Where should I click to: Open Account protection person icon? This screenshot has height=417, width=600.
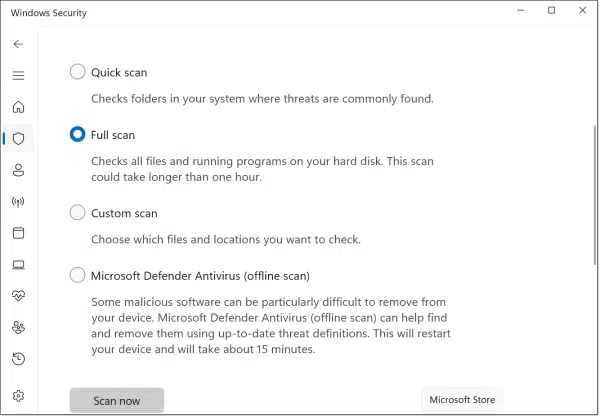point(18,170)
